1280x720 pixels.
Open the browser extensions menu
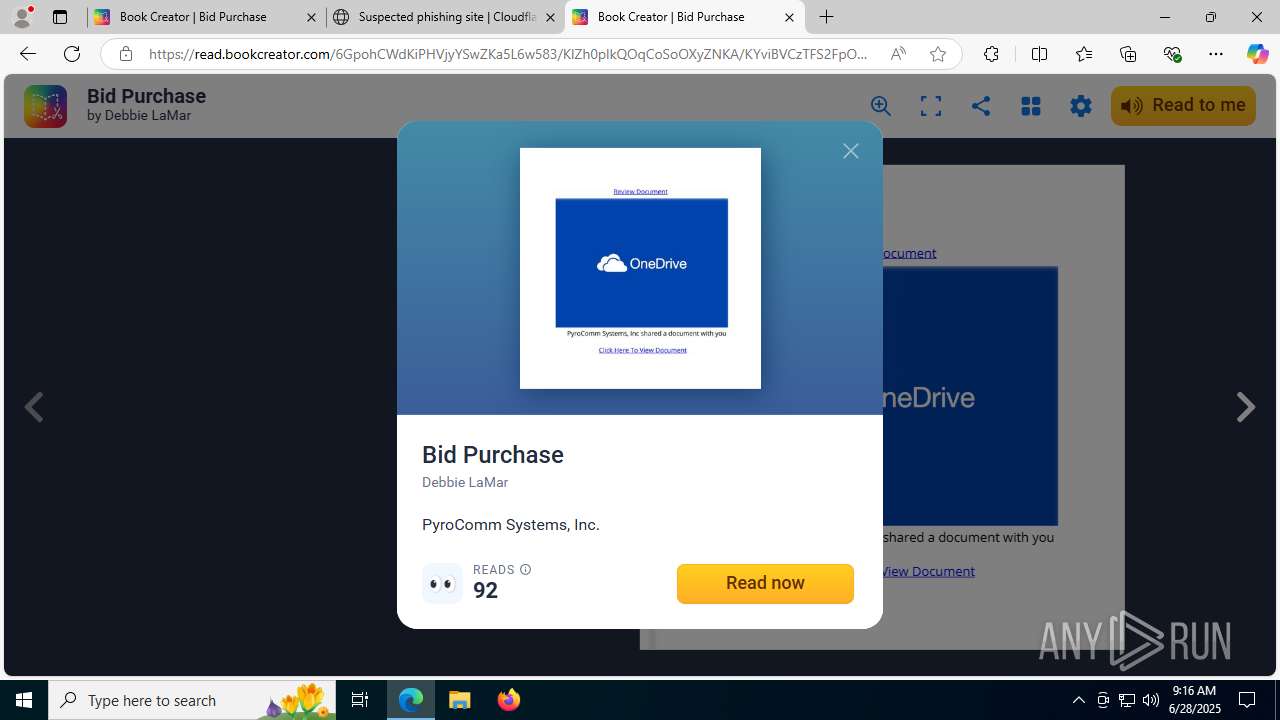(991, 54)
